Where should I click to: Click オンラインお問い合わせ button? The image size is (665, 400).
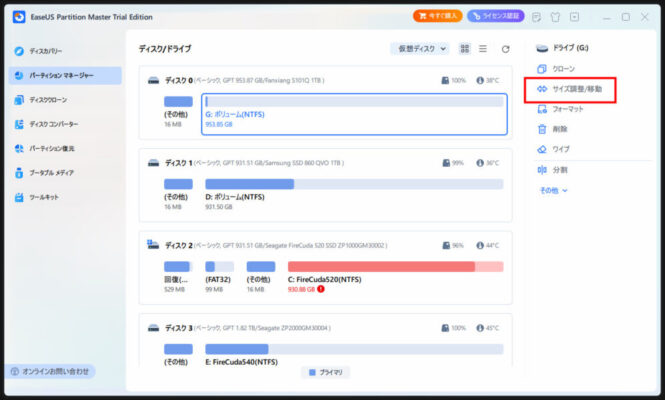tap(50, 372)
